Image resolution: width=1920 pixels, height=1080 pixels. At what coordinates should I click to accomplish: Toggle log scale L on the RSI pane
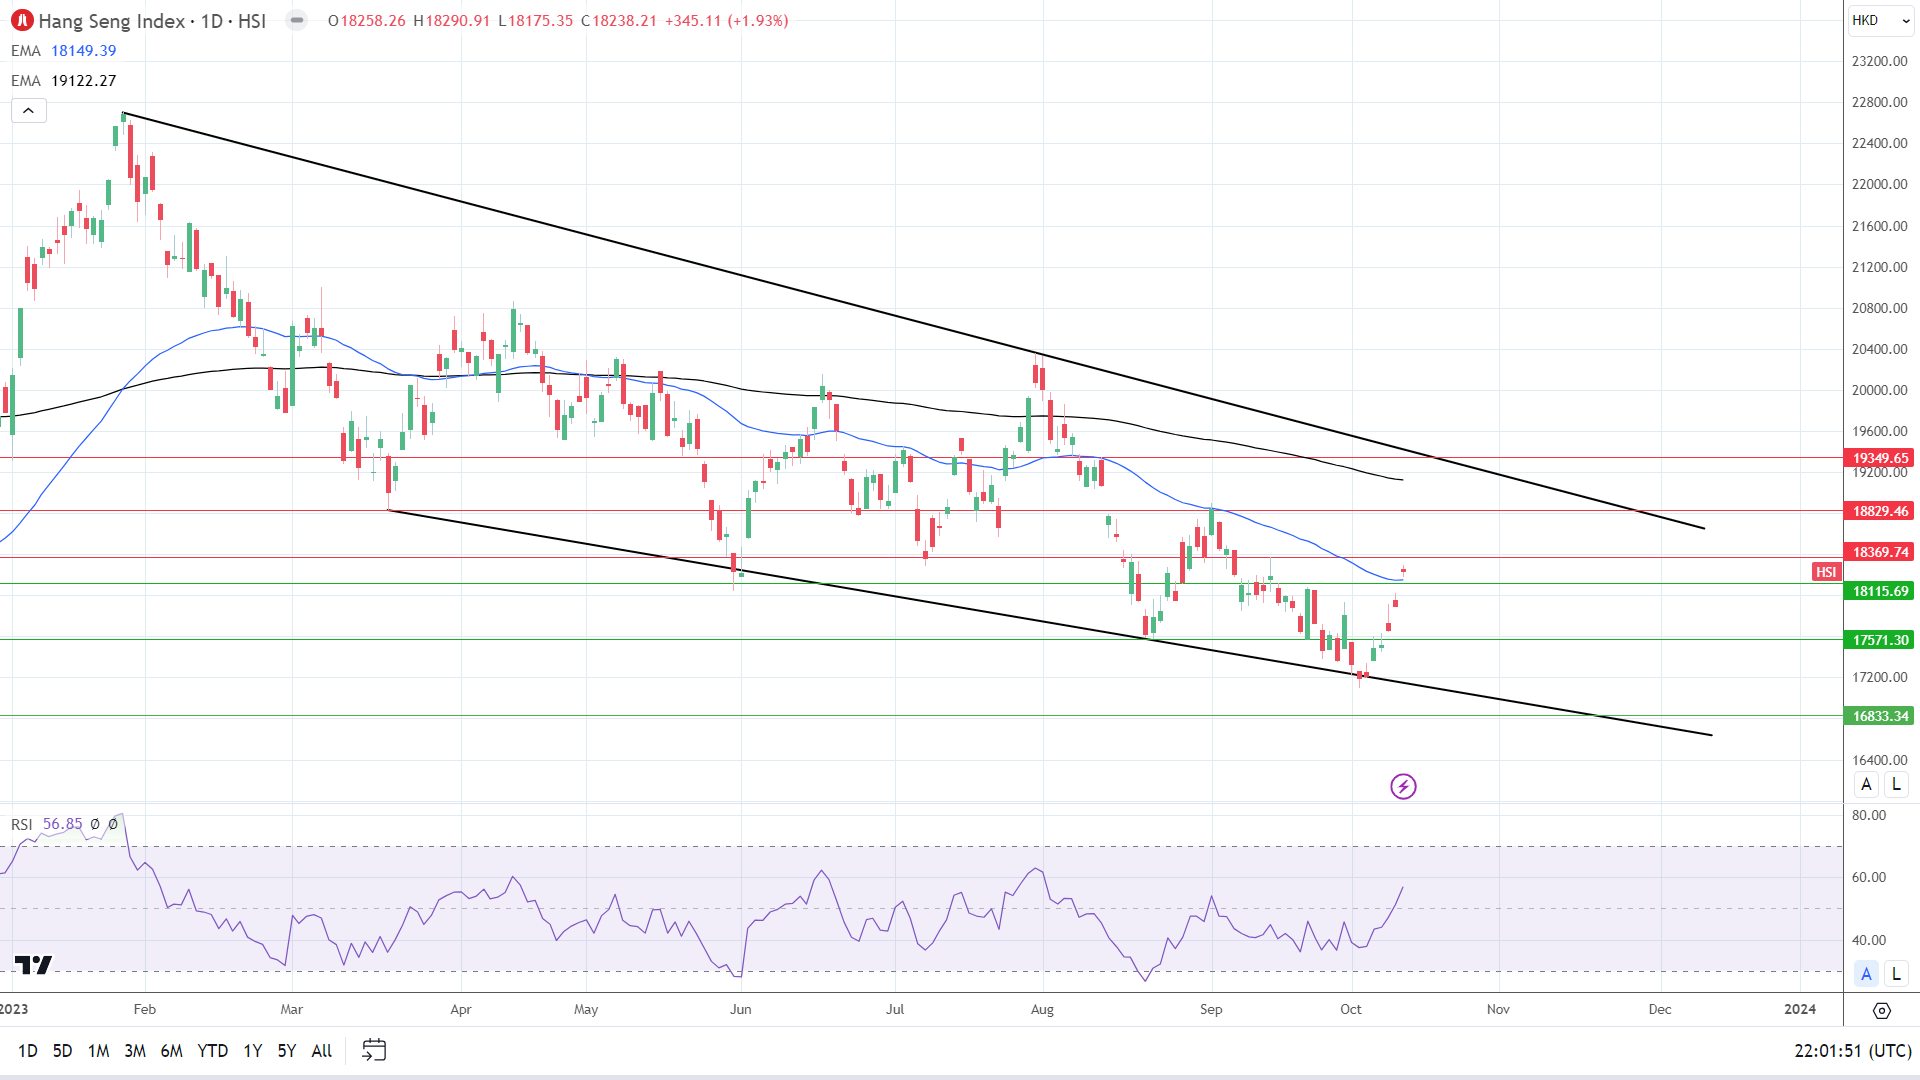(1896, 974)
